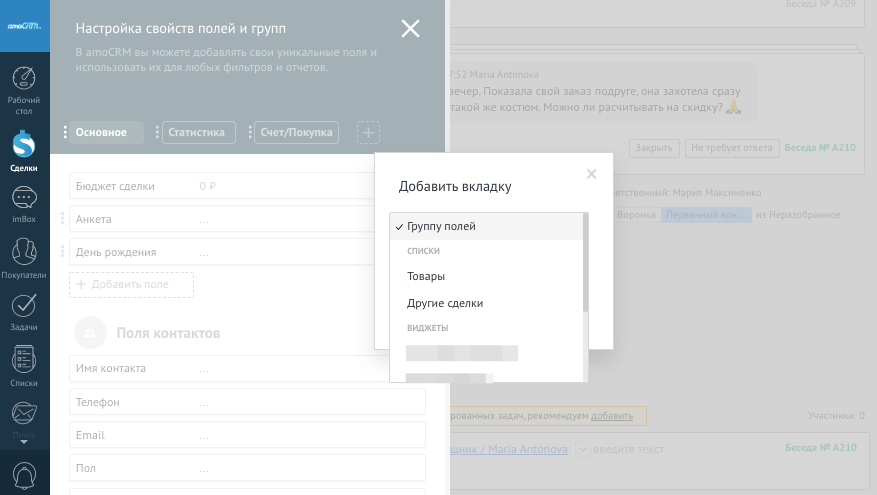The height and width of the screenshot is (495, 877).
Task: Choose Товары from the dropdown list
Action: 426,276
